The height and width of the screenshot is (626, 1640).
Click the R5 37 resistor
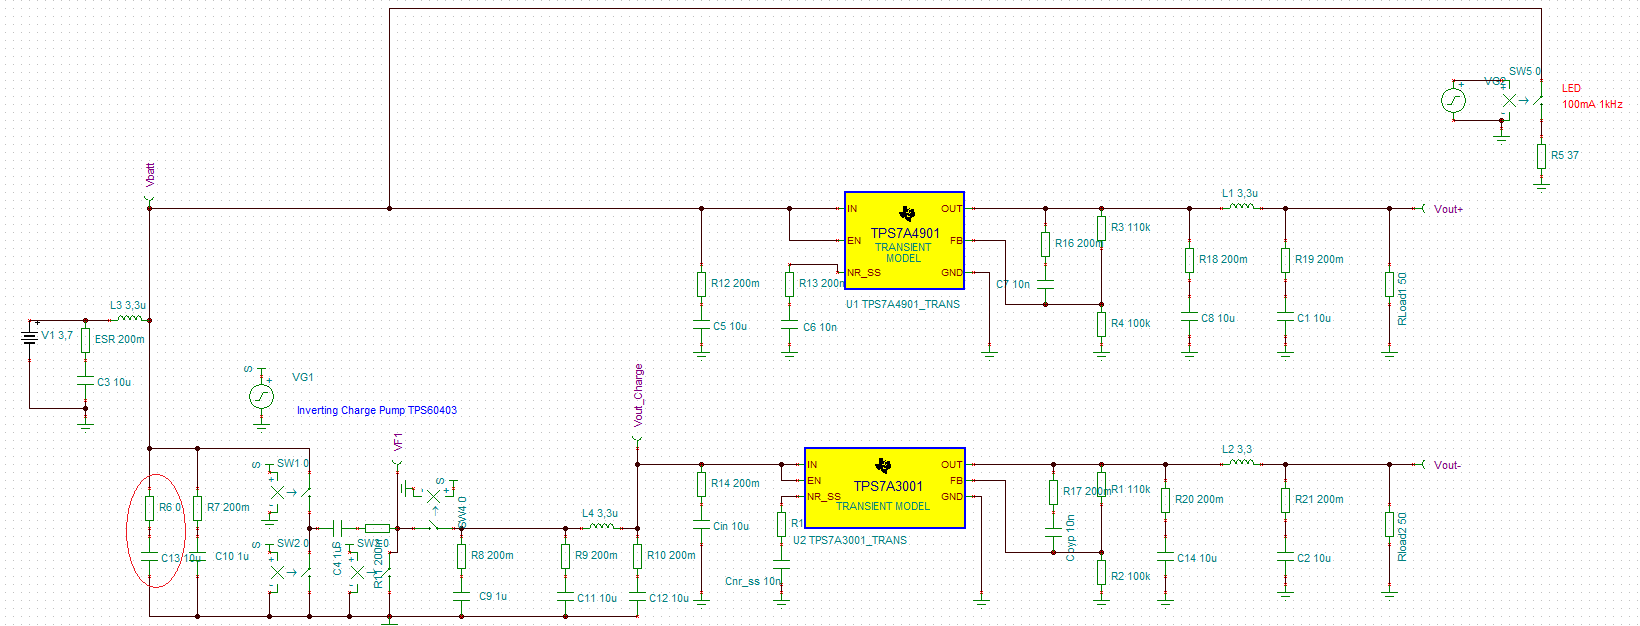(1542, 156)
